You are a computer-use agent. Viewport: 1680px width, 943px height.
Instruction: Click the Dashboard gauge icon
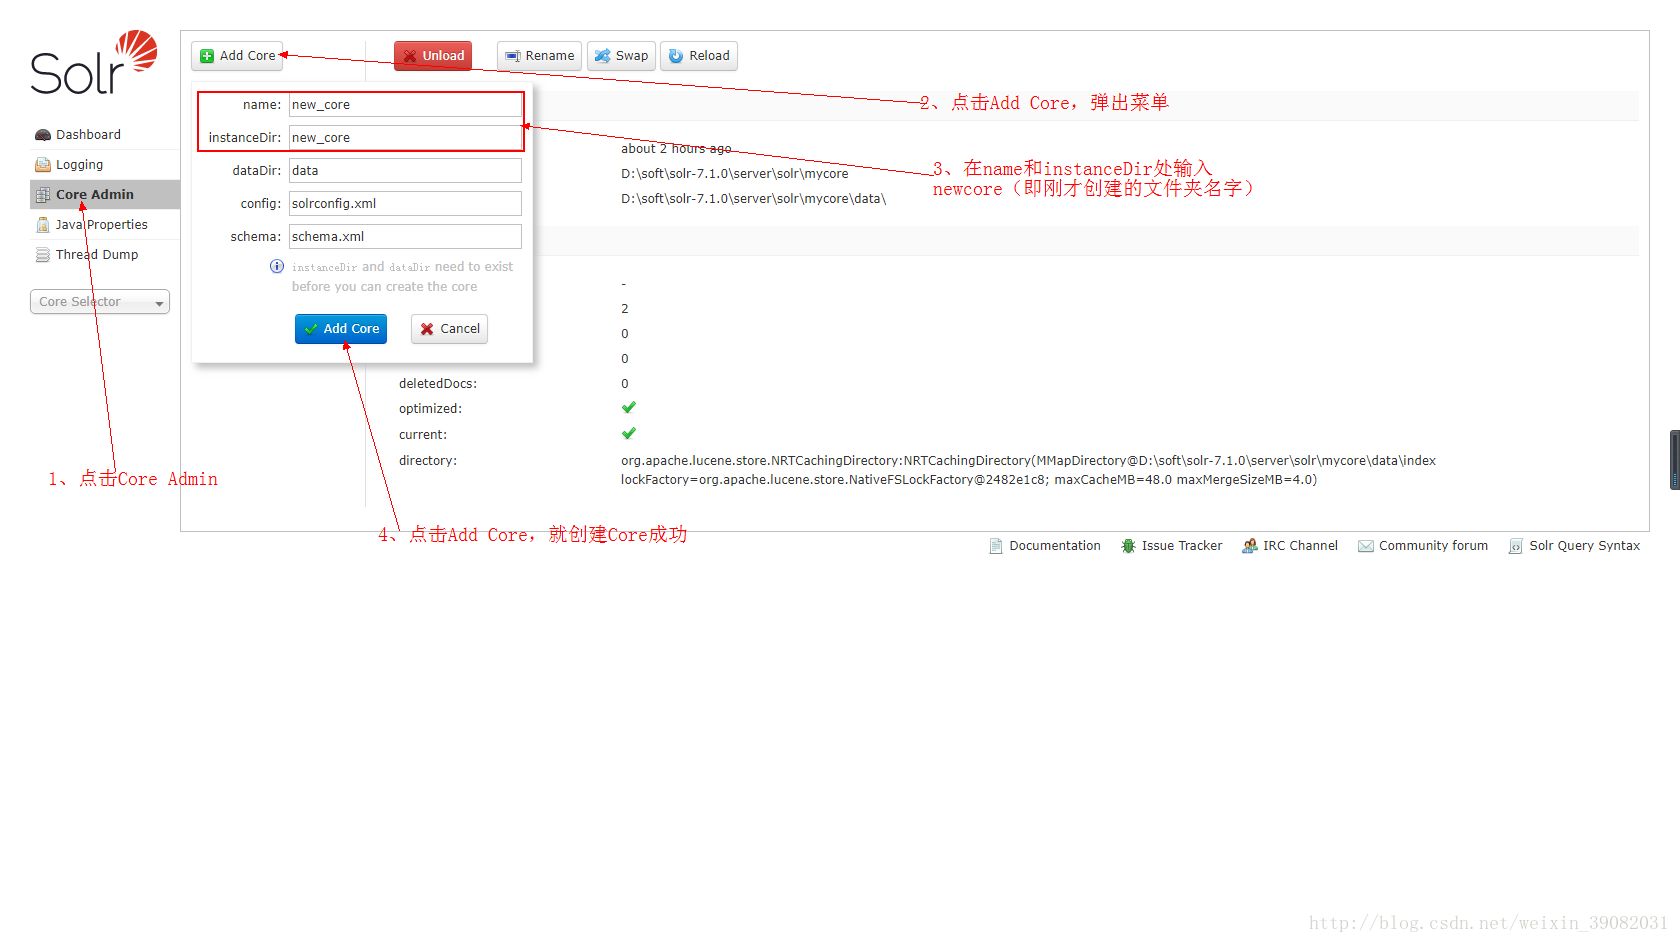click(43, 135)
